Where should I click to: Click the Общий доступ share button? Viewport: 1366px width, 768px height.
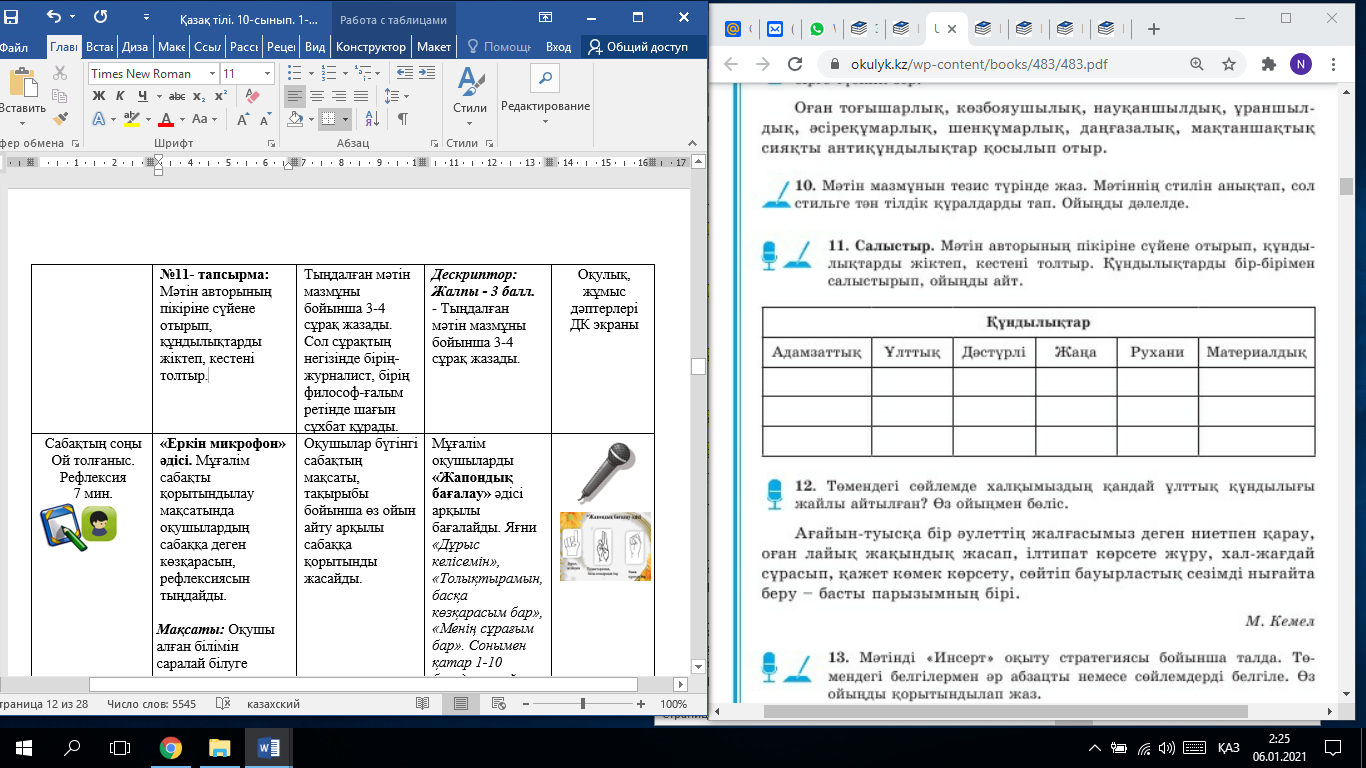[642, 47]
